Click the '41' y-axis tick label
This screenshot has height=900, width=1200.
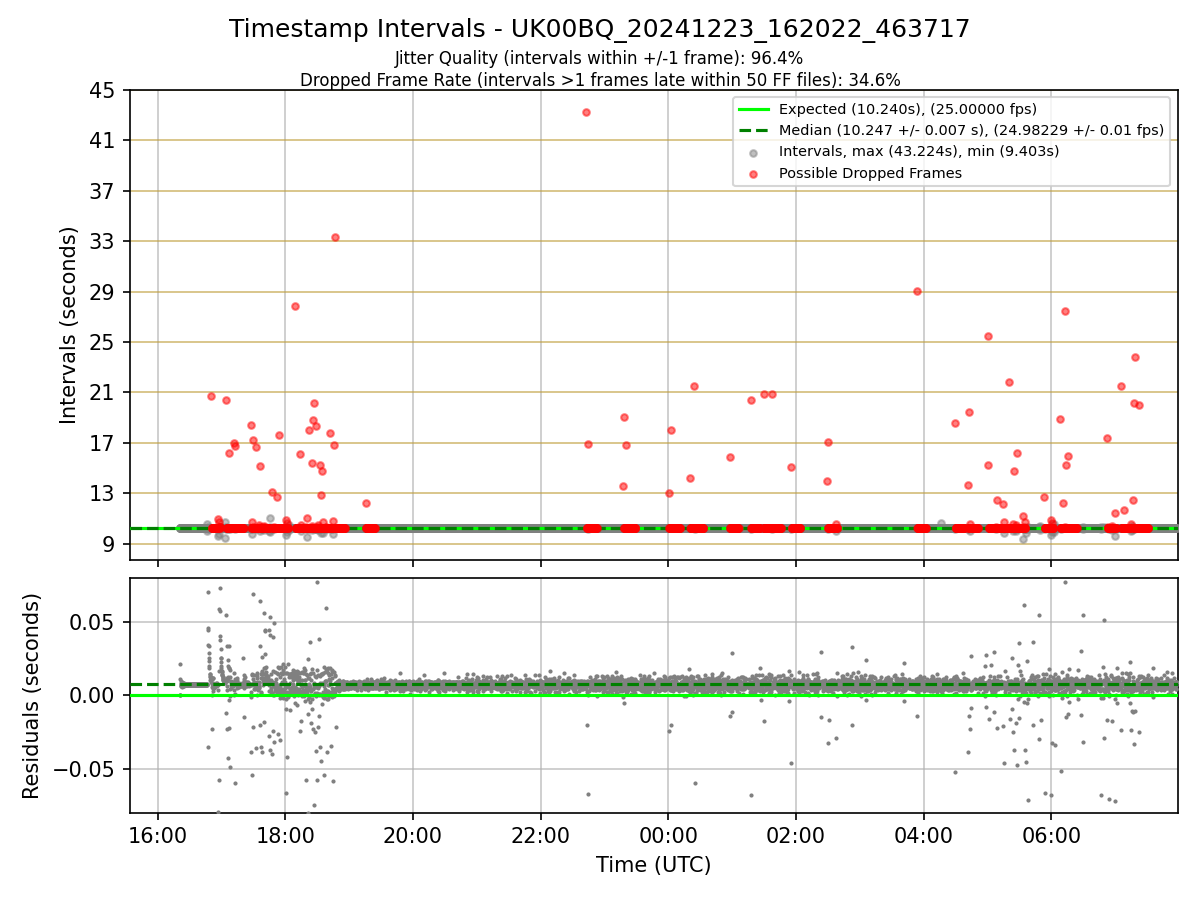pos(104,141)
